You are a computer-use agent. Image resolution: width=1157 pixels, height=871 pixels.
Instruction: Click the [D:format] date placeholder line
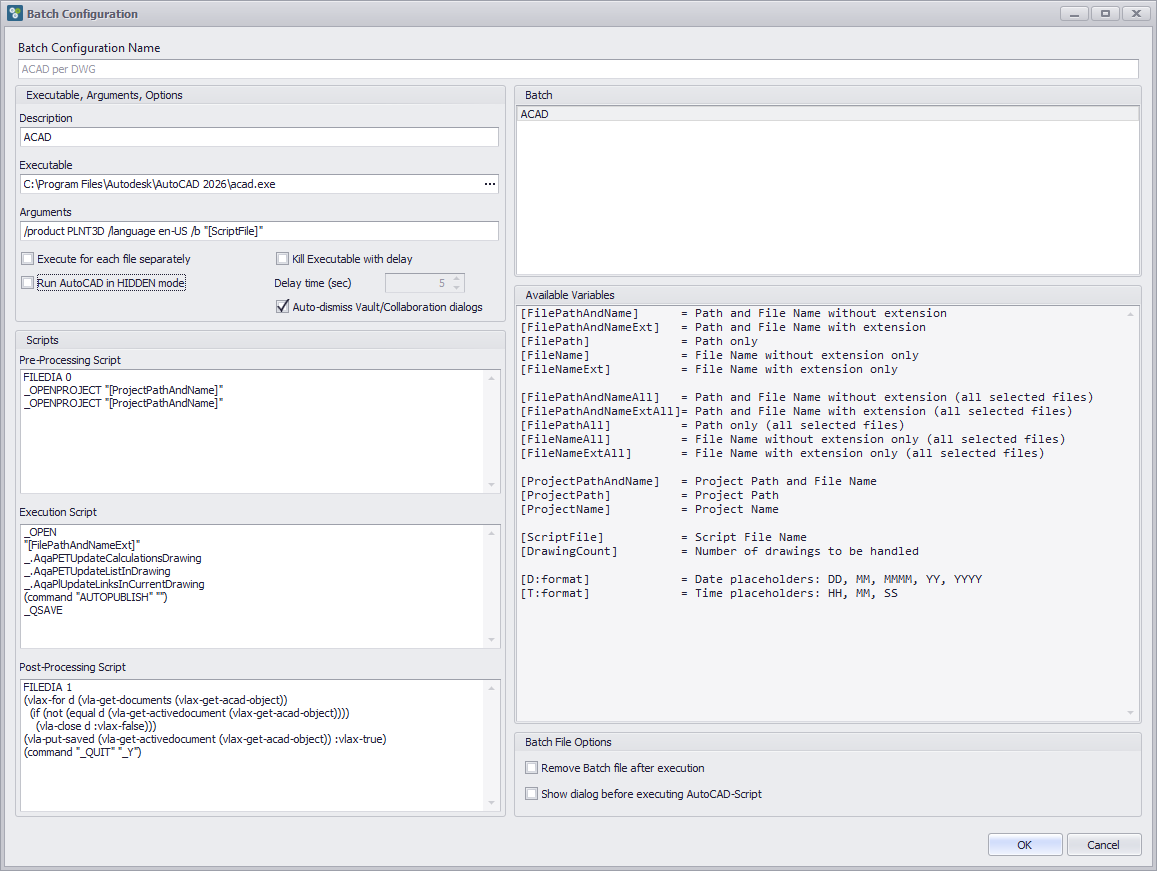pos(751,579)
